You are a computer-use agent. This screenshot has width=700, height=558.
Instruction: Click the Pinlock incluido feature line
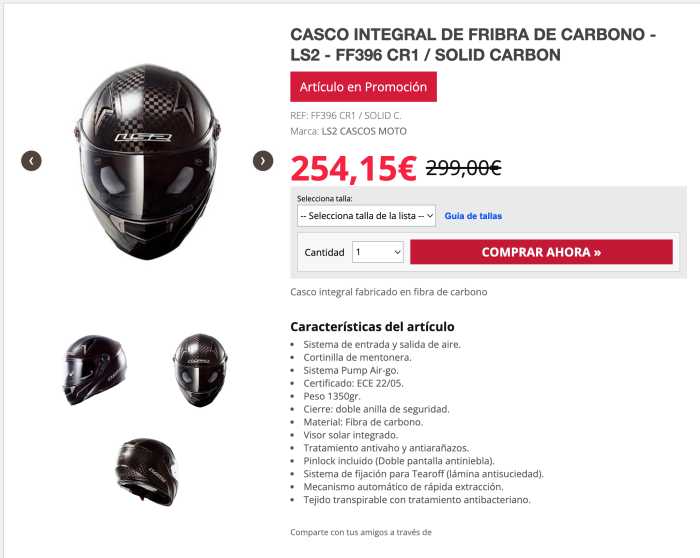[x=399, y=461]
